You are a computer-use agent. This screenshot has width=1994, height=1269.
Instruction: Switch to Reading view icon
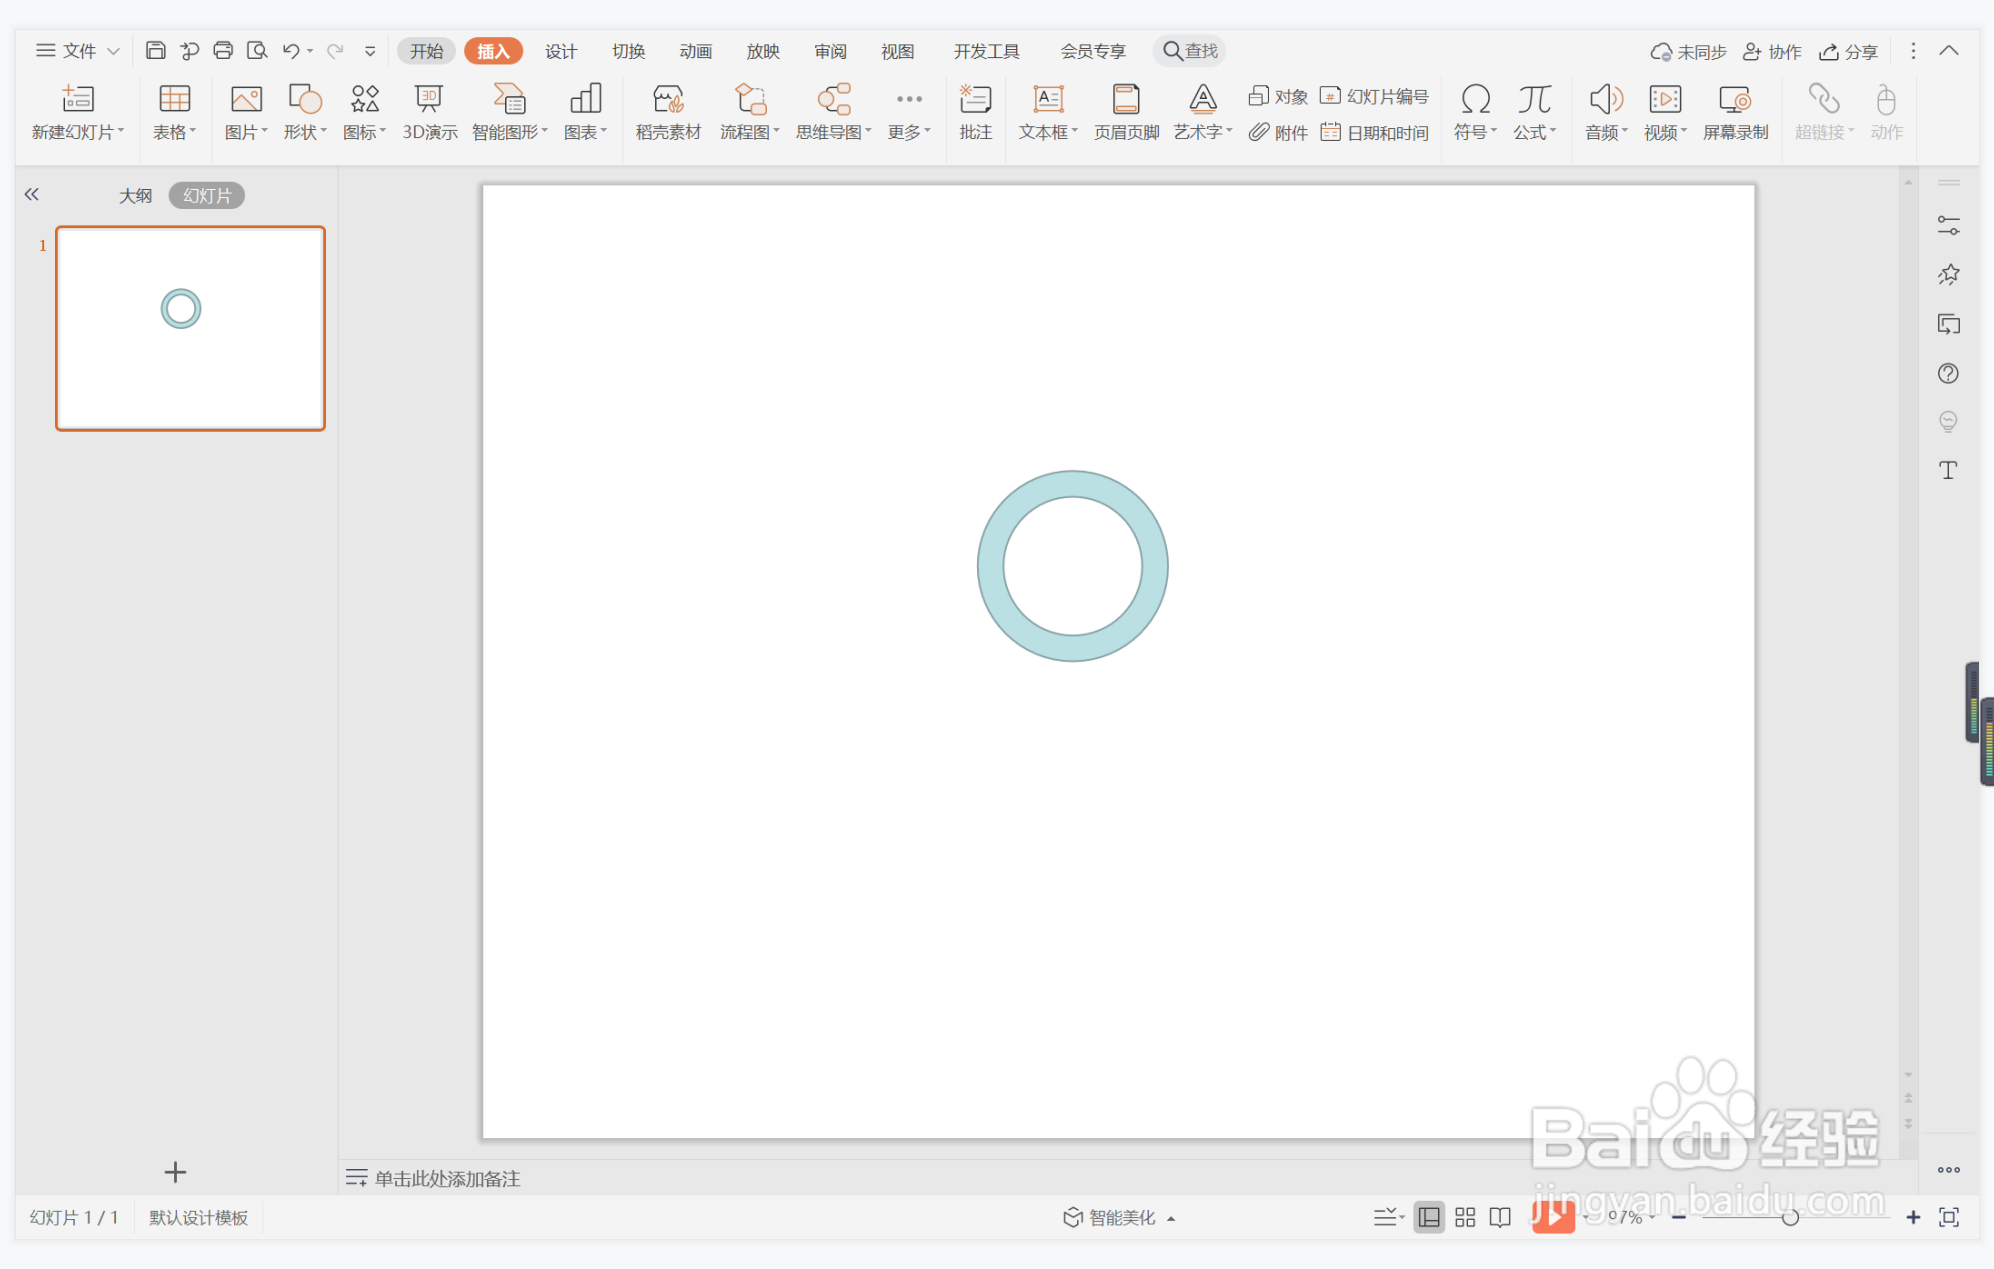[x=1500, y=1217]
